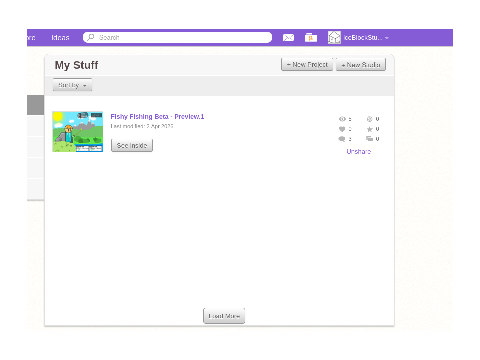Click the IceBlockStu profile avatar
This screenshot has height=360, width=480.
pyautogui.click(x=334, y=38)
